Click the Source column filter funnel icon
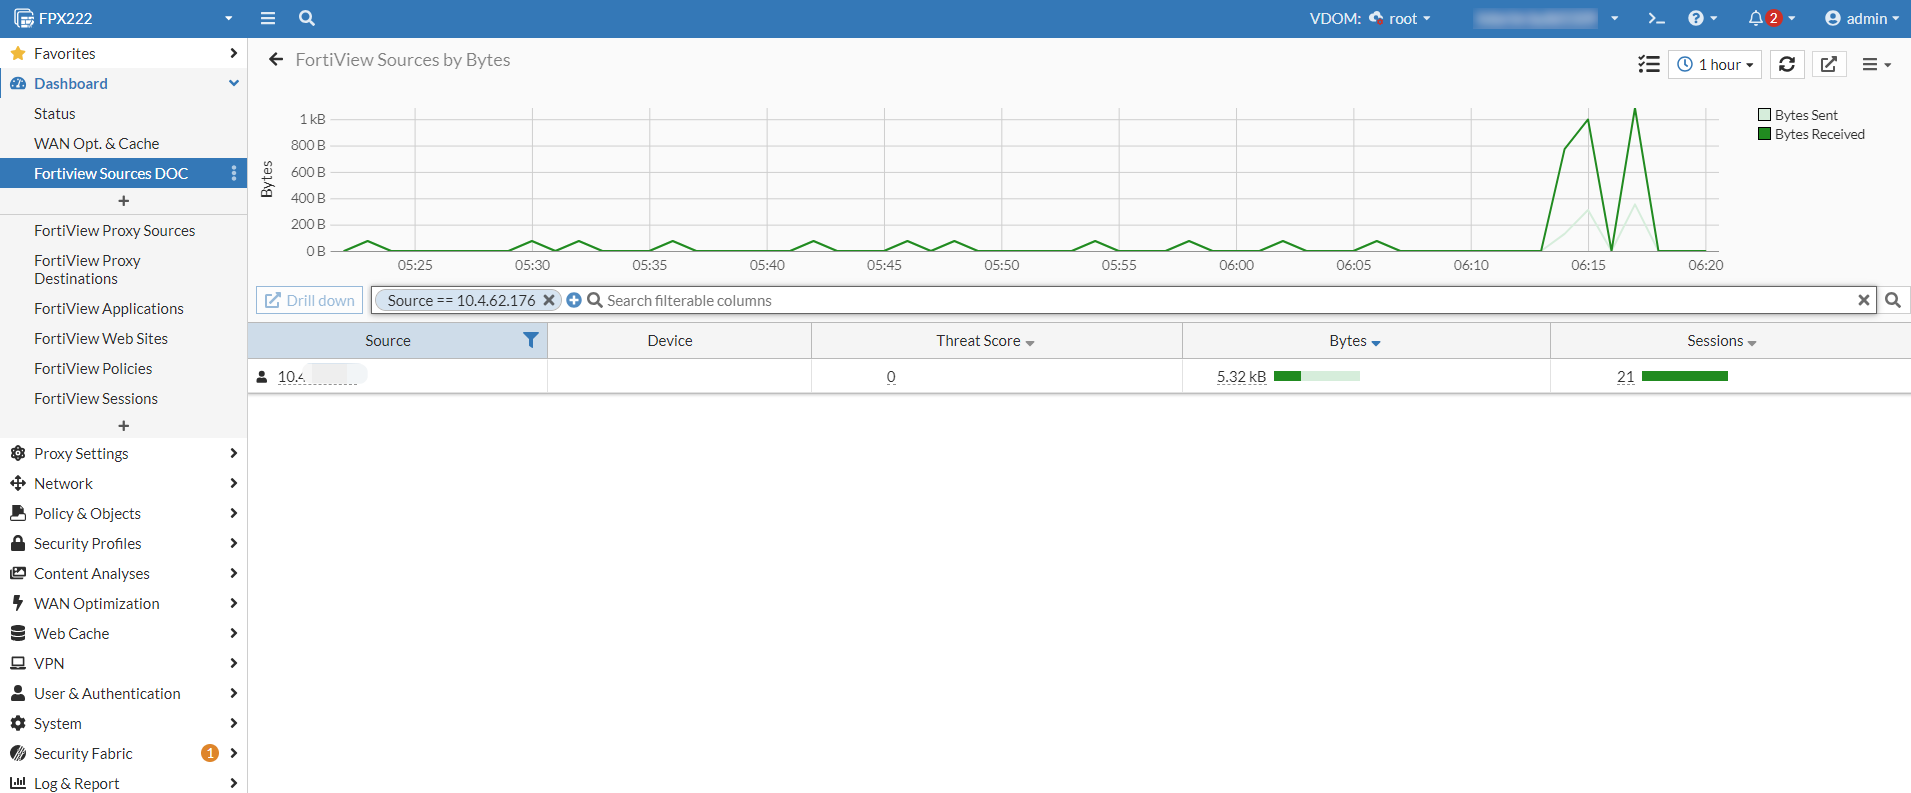 tap(531, 340)
